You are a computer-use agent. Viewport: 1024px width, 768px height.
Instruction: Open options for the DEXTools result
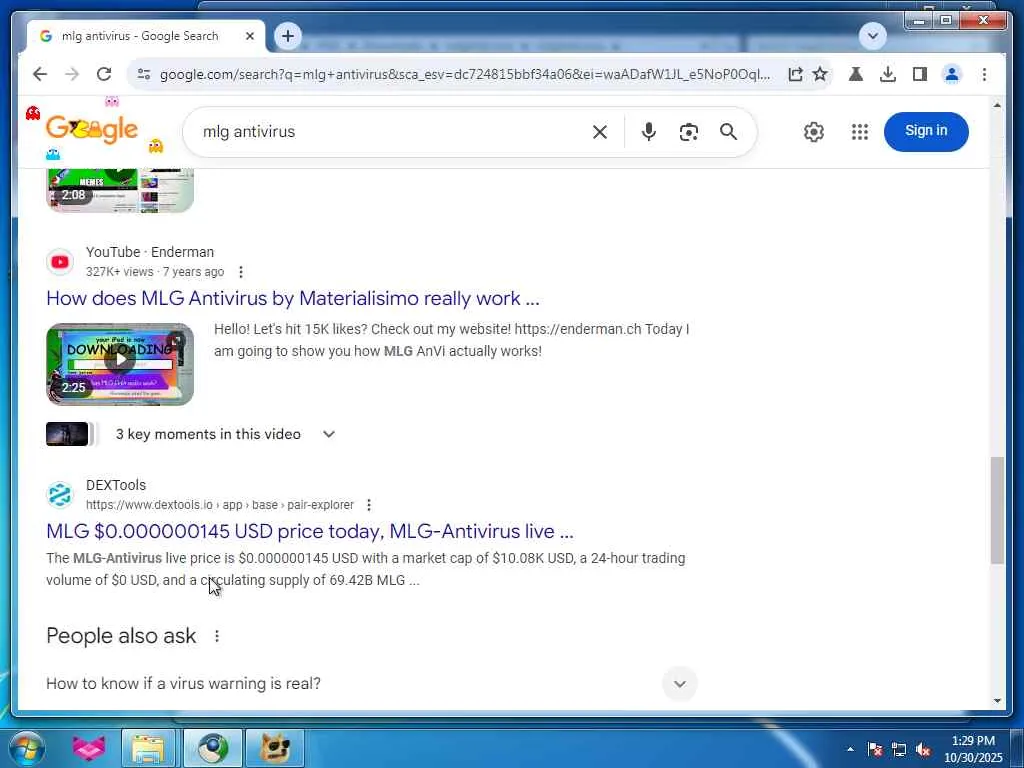[369, 505]
